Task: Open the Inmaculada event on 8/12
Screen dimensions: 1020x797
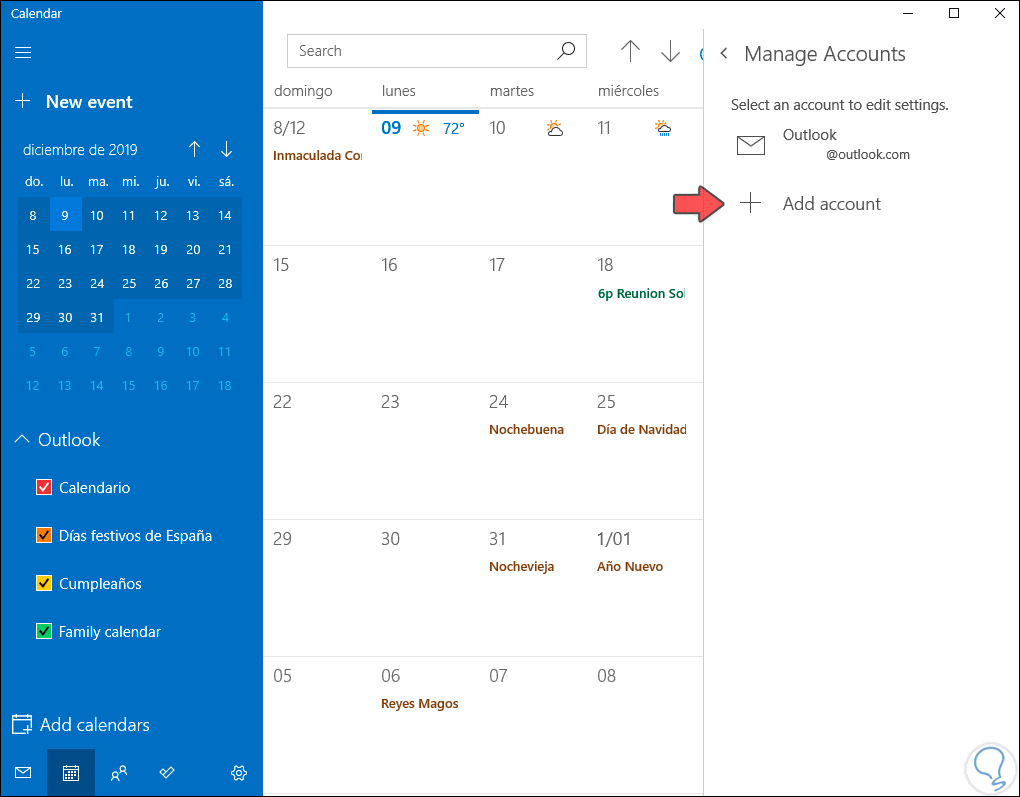Action: (x=317, y=156)
